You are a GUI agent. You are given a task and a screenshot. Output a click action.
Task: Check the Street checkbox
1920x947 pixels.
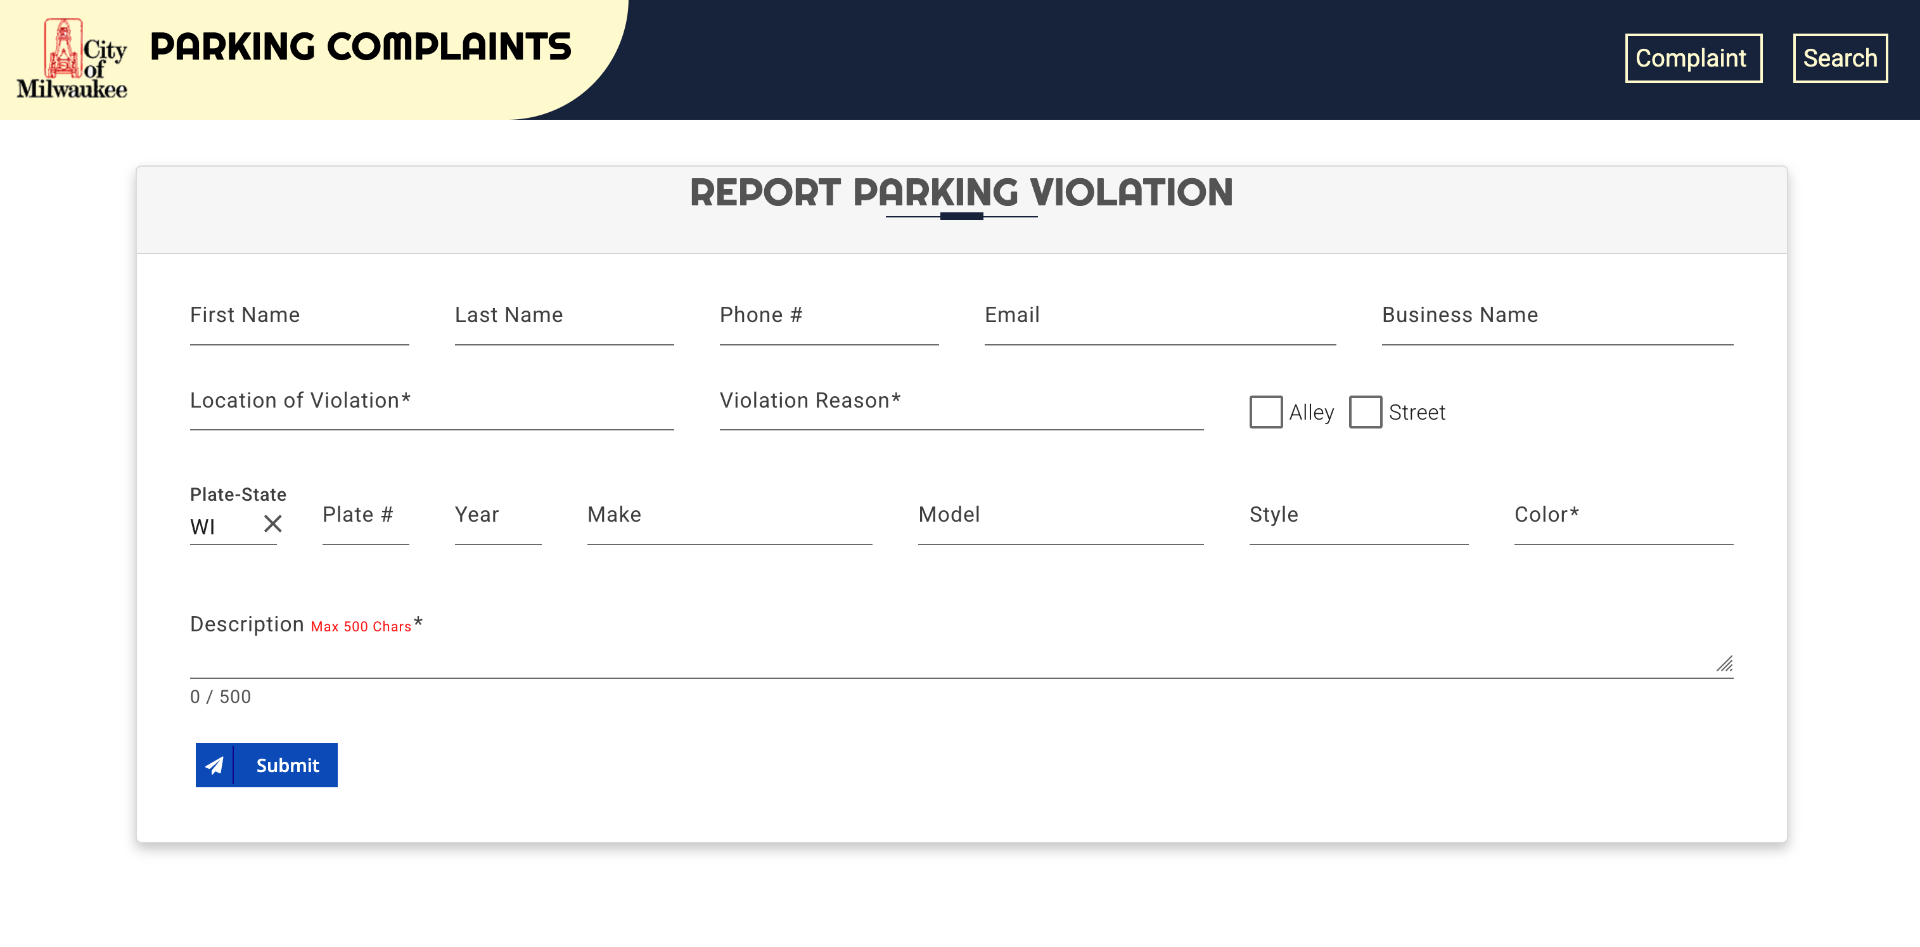tap(1365, 412)
